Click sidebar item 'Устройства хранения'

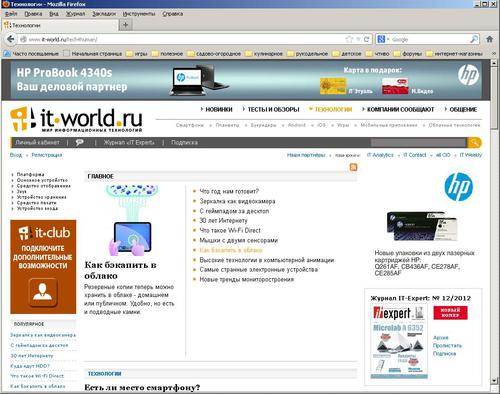(41, 197)
